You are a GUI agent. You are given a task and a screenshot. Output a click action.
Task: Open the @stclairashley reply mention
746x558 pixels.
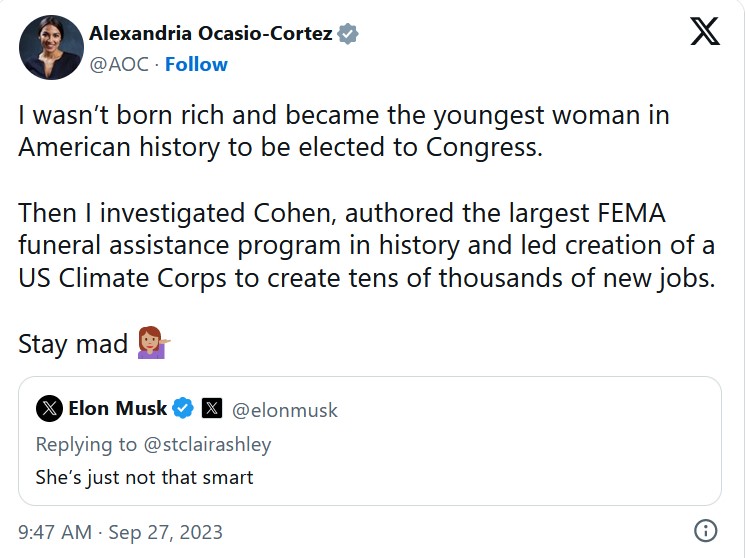click(x=207, y=444)
